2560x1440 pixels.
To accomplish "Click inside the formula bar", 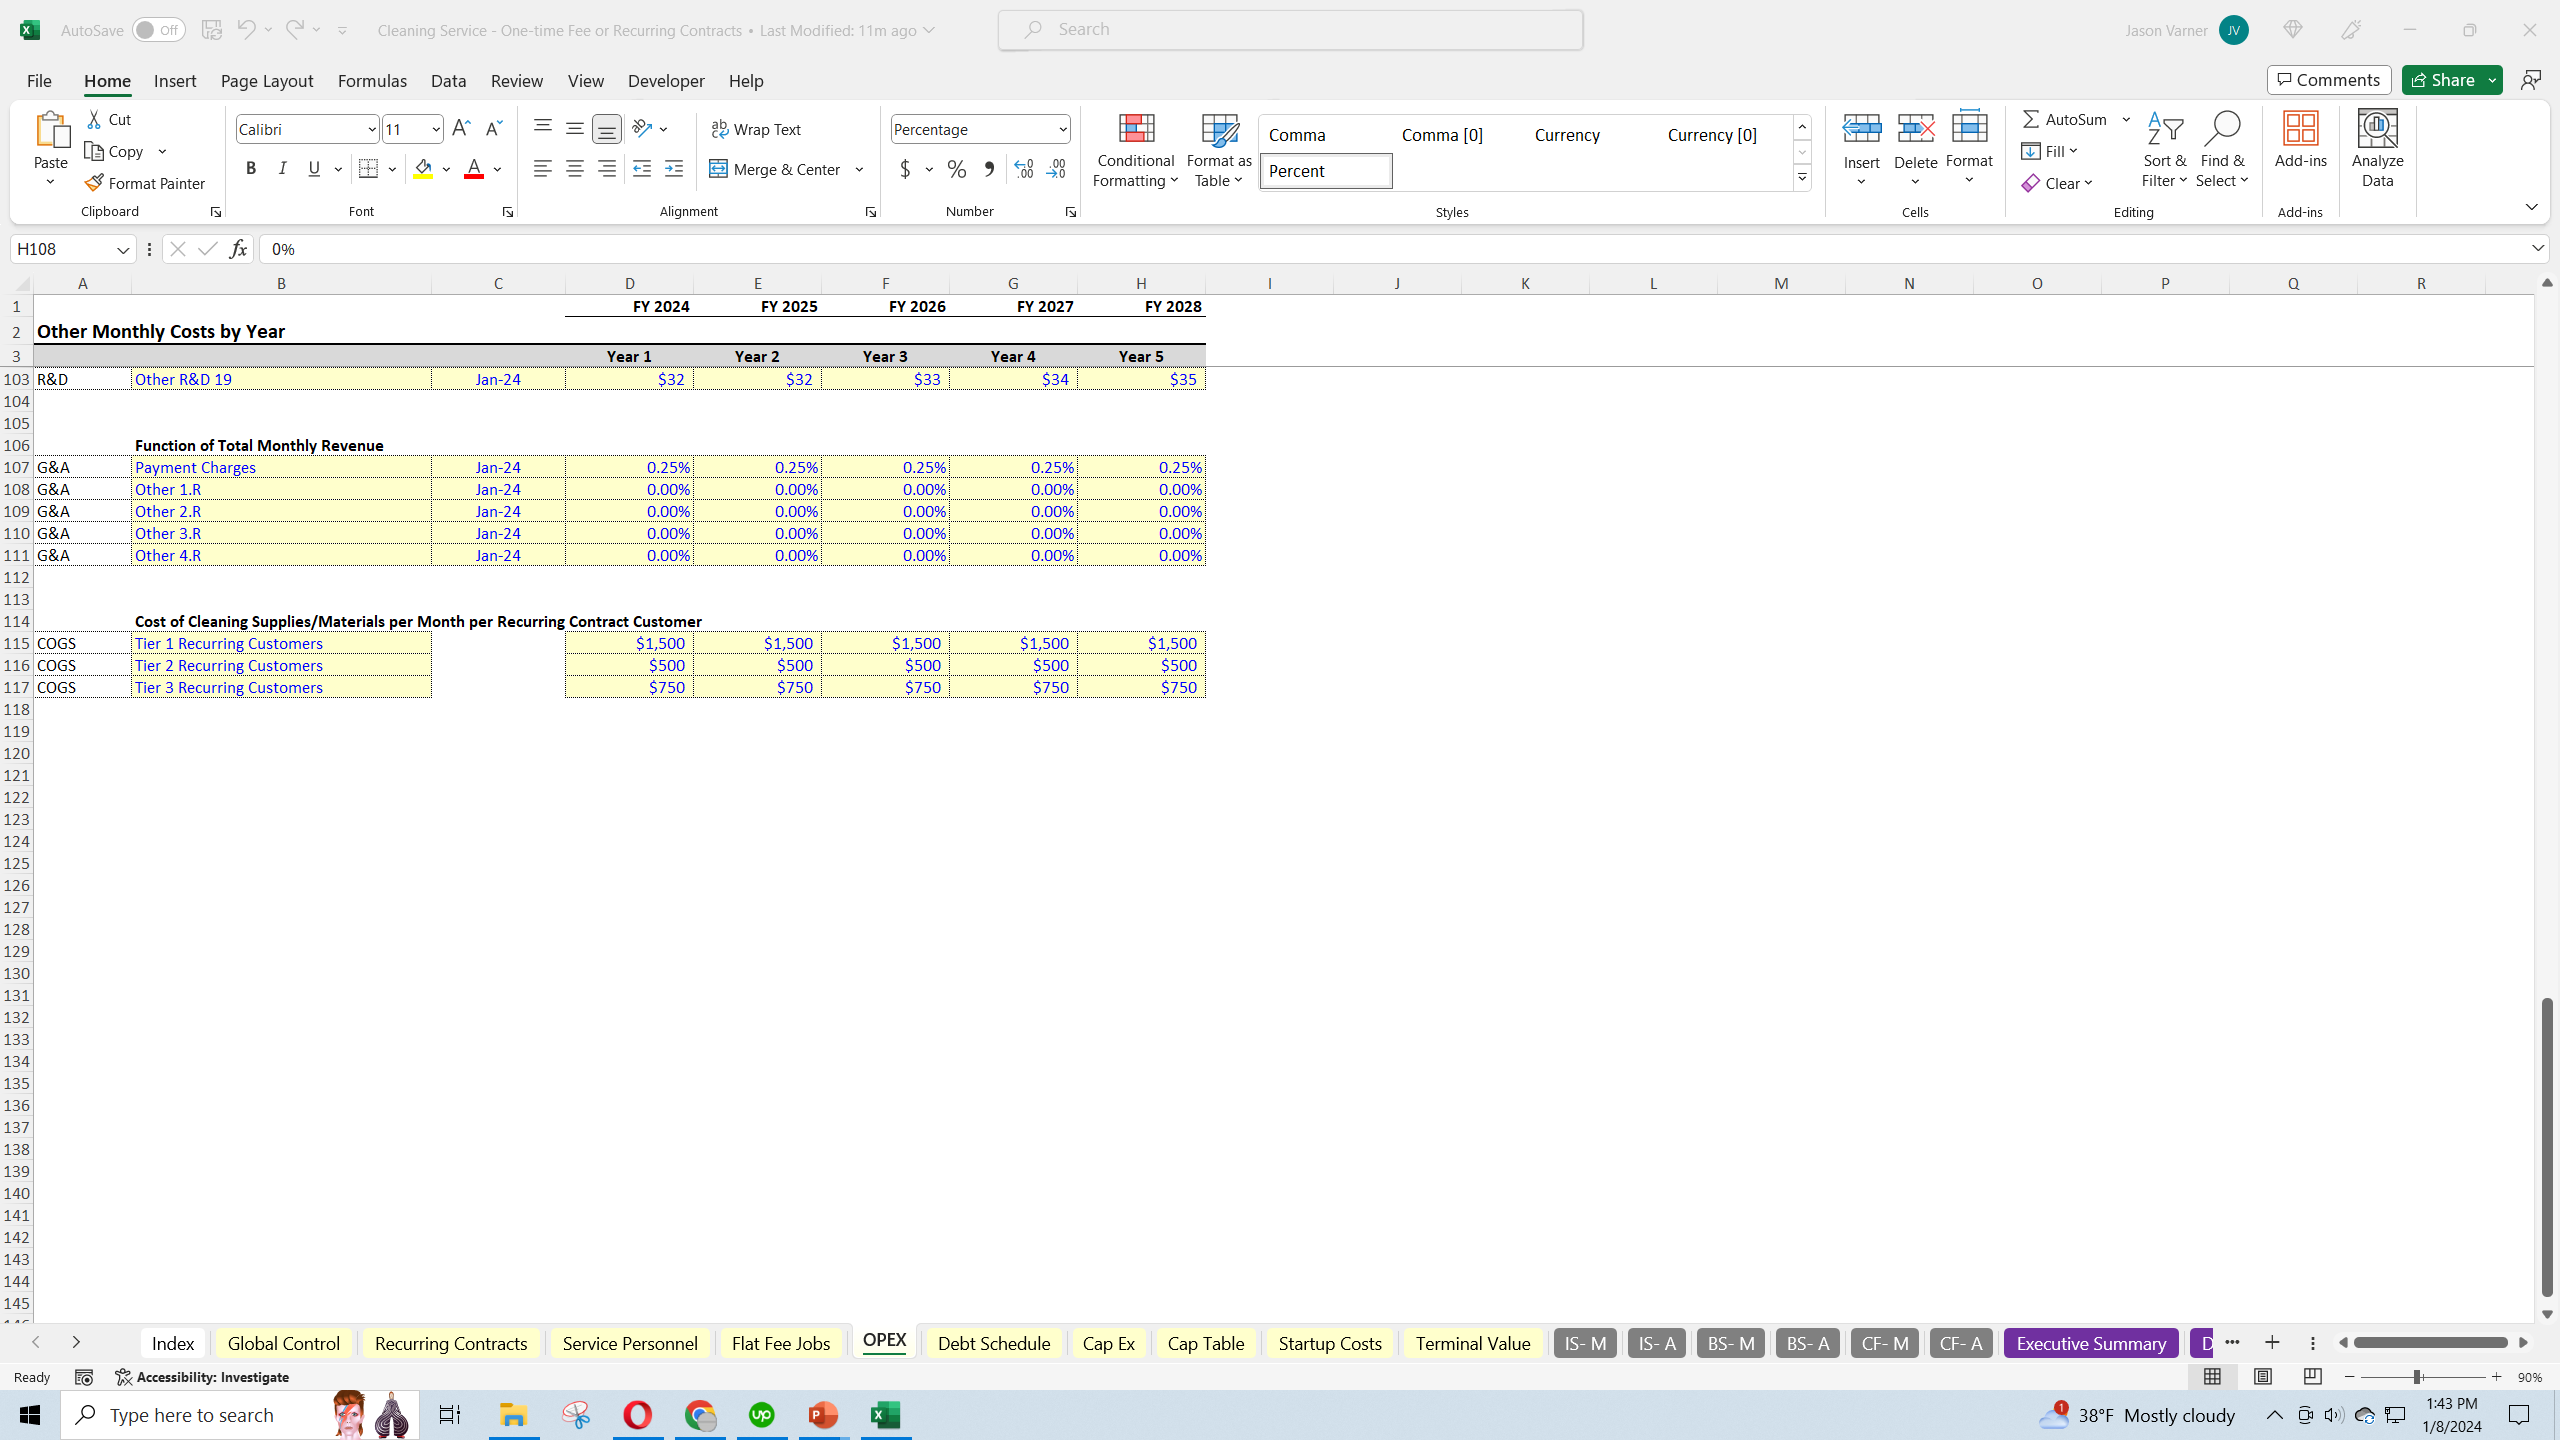I will [x=700, y=248].
